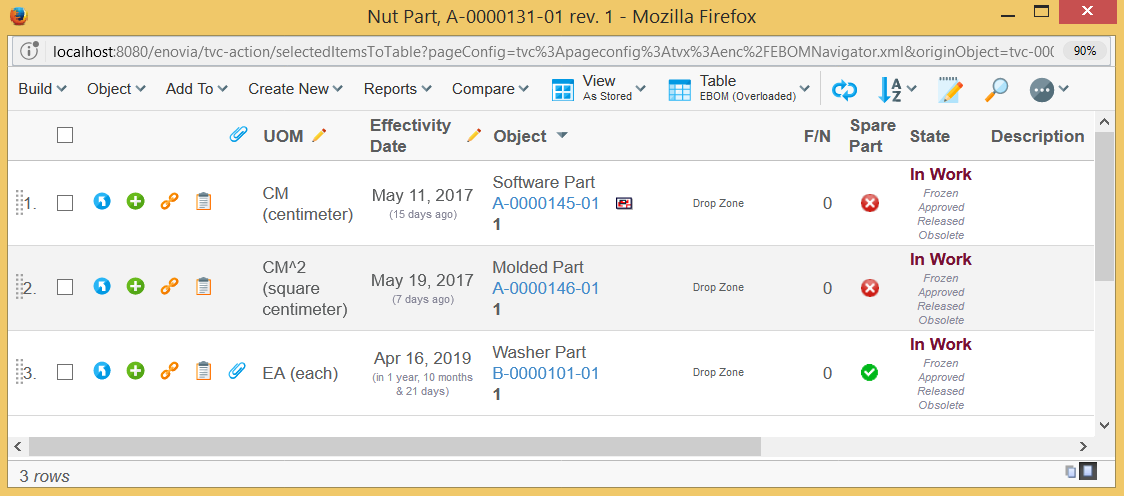The image size is (1125, 496).
Task: Check the checkbox for row 1
Action: pos(65,203)
